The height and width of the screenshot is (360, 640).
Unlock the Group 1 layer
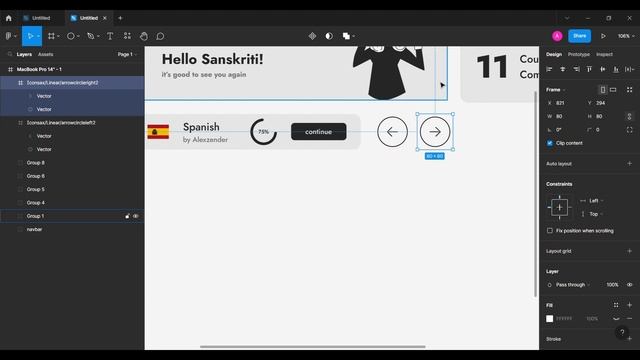coord(127,216)
